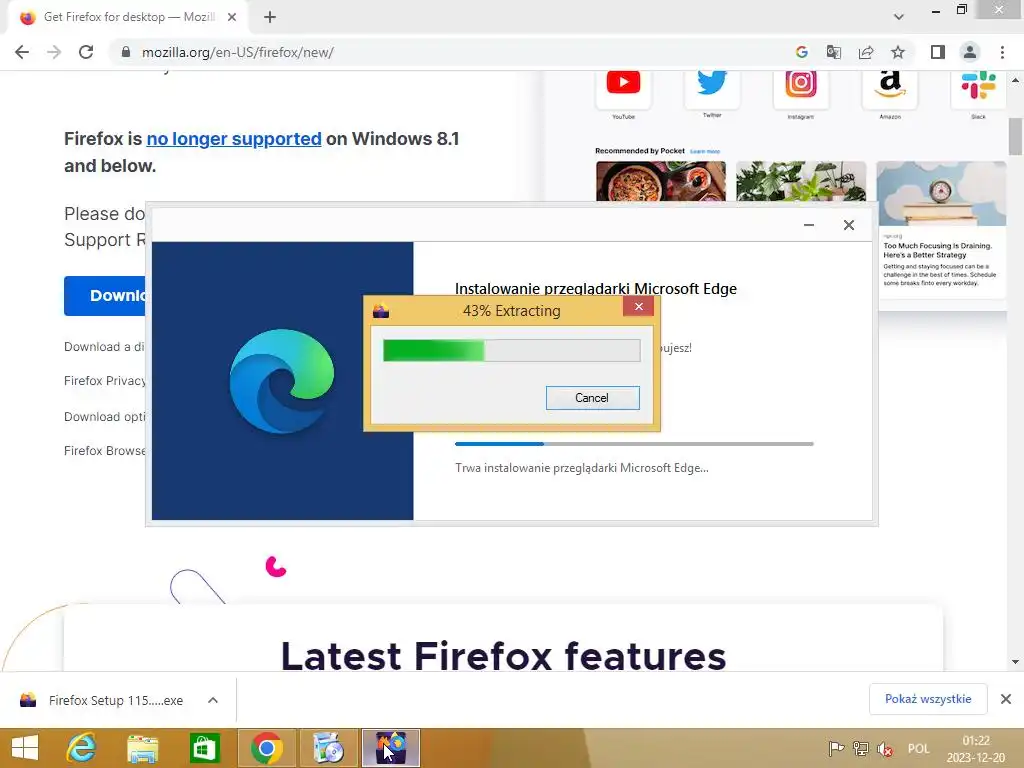Click the scrollbar up arrow
1024x768 pixels.
[x=1015, y=80]
